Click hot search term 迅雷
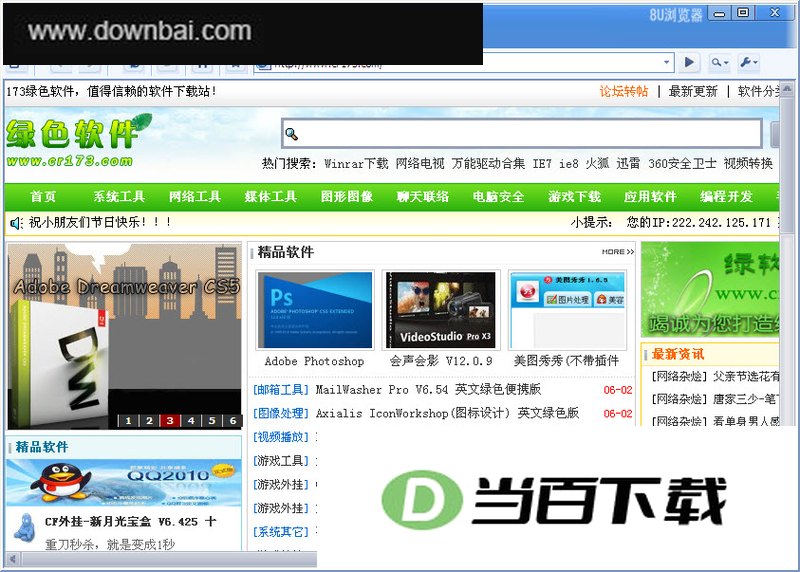800x572 pixels. 628,164
